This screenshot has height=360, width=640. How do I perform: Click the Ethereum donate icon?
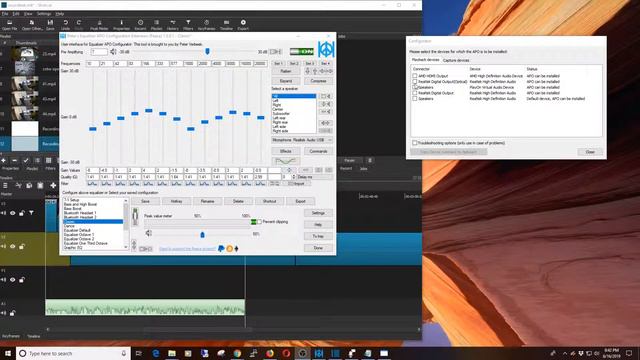[236, 248]
